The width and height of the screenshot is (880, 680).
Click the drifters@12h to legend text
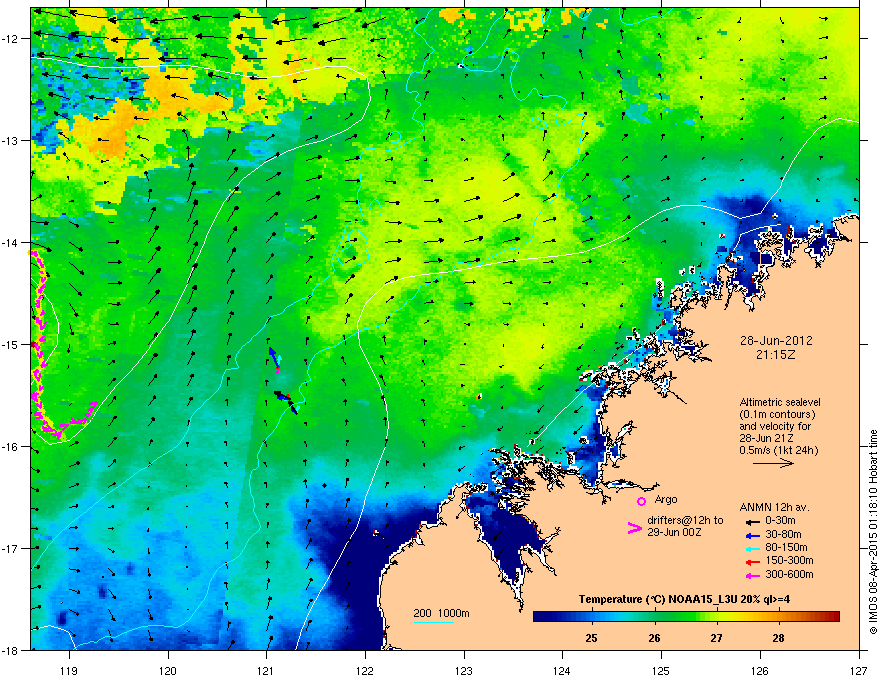point(685,521)
